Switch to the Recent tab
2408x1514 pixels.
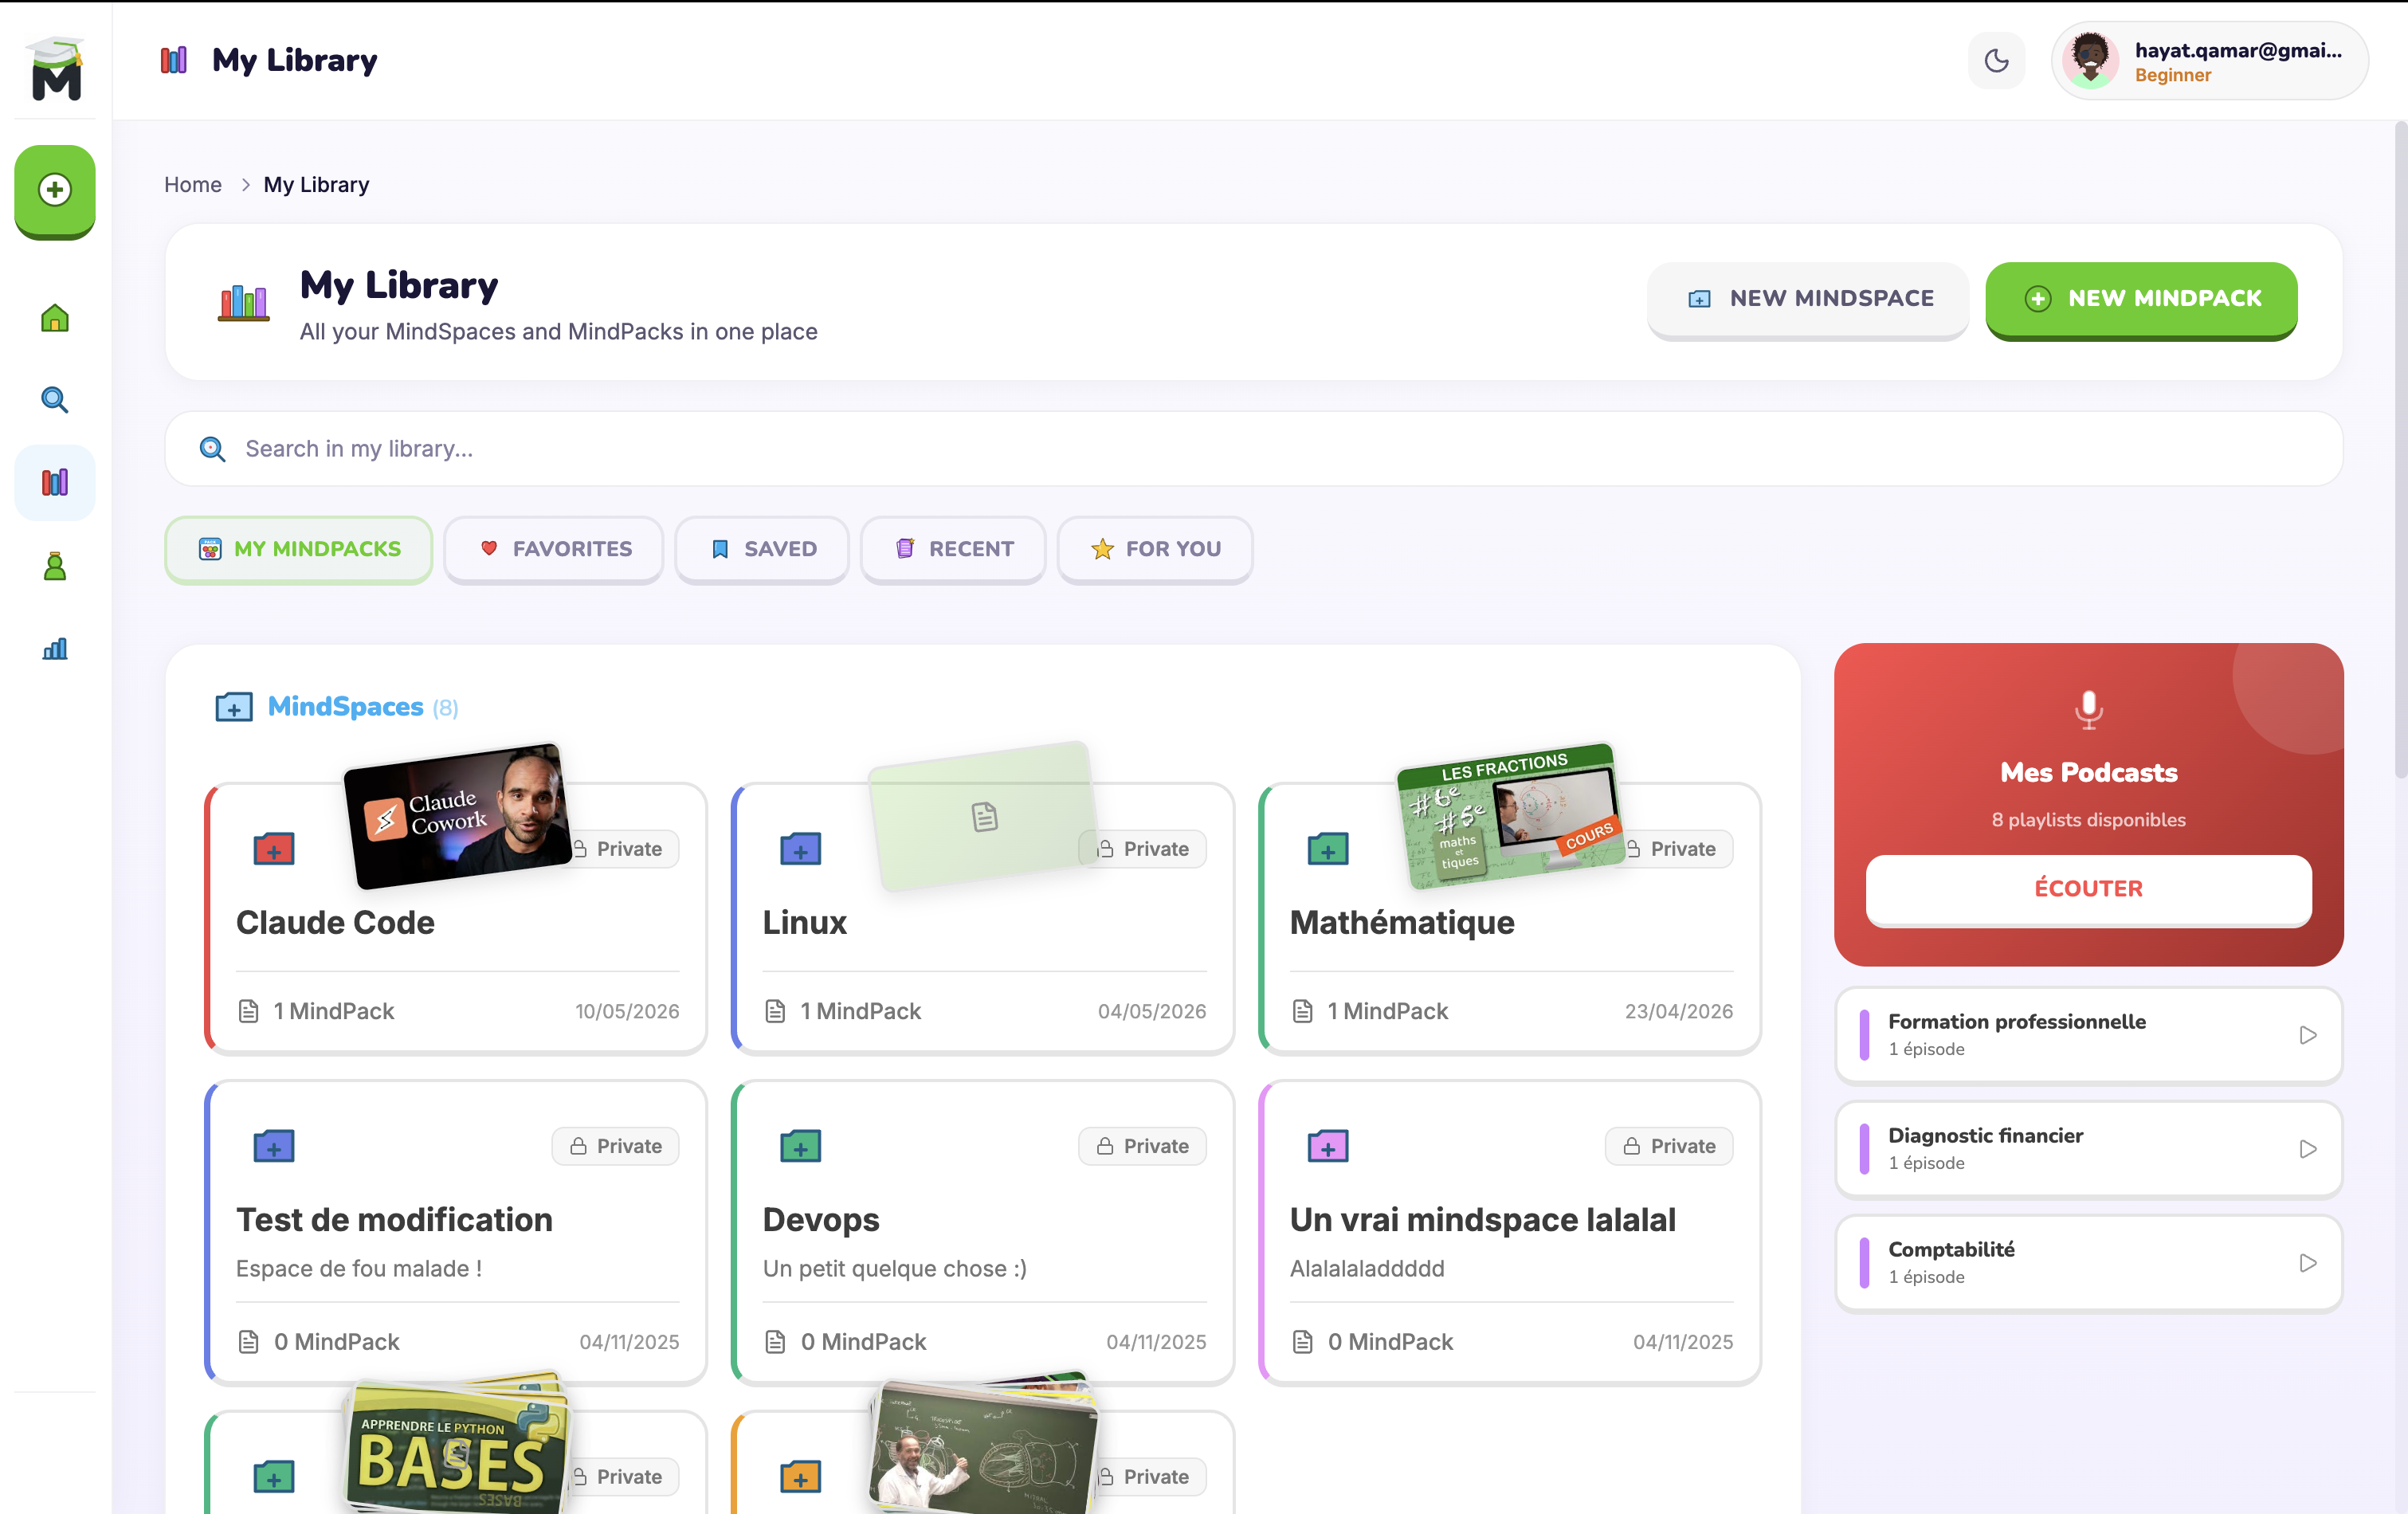pyautogui.click(x=953, y=549)
